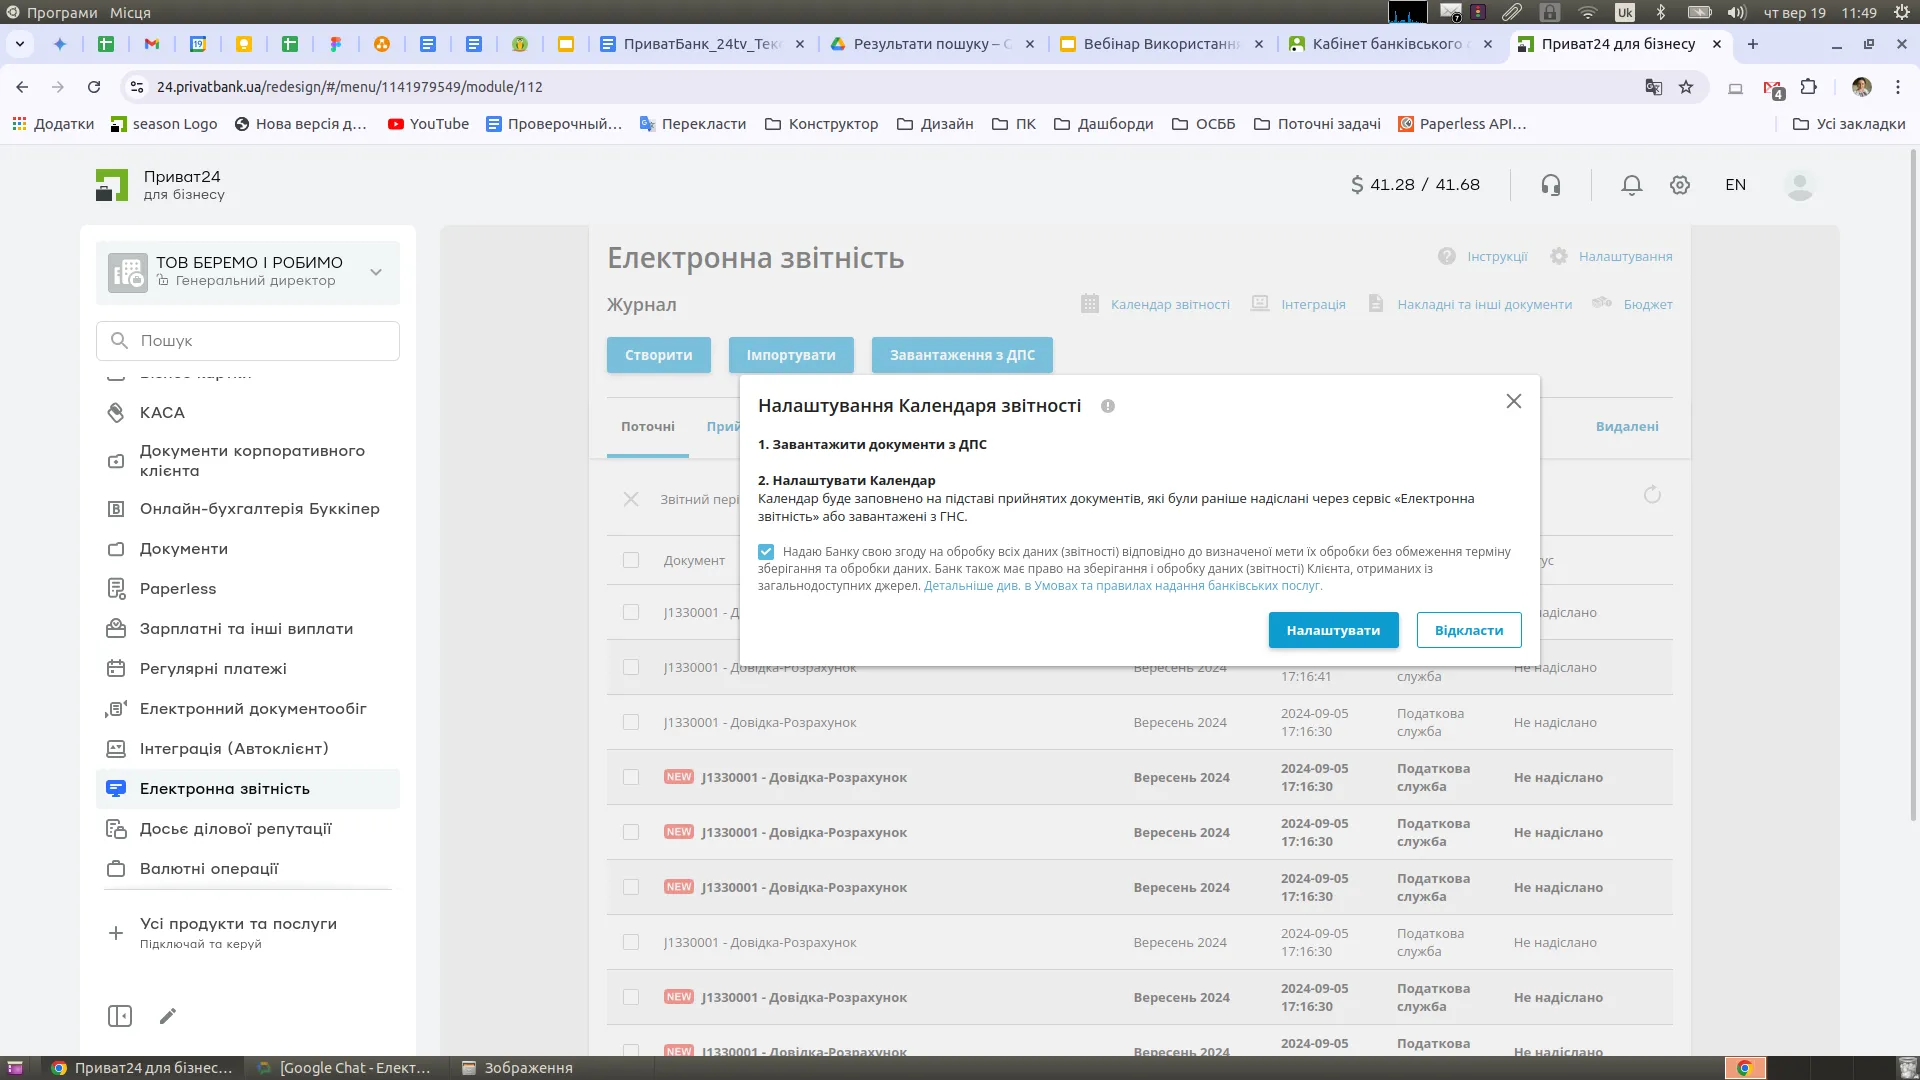1920x1080 pixels.
Task: Expand ТОВ БЕРЕМО І РОБИМО company selector
Action: [x=376, y=272]
